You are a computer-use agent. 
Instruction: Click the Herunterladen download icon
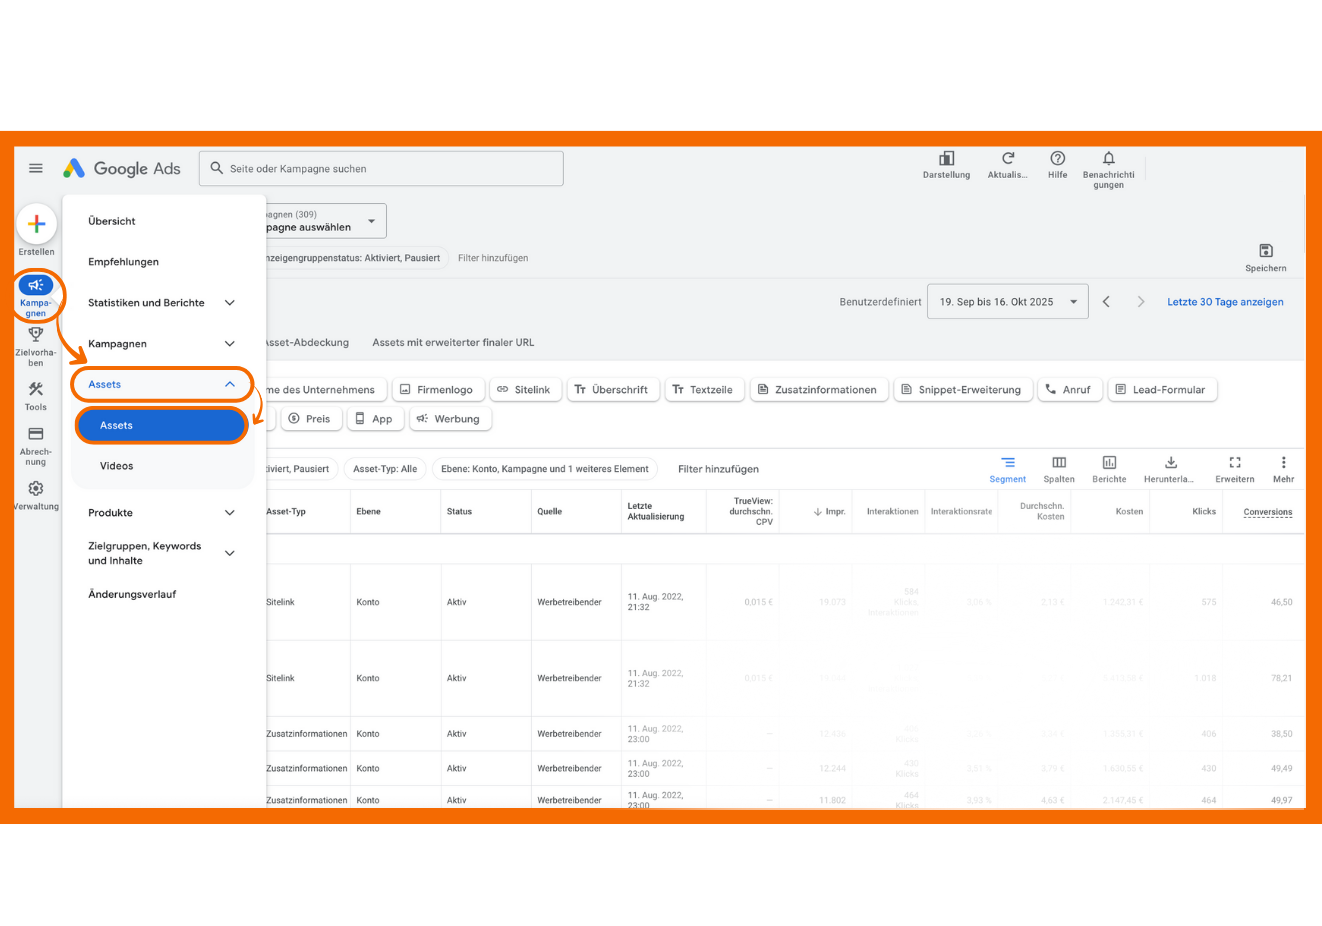(1170, 463)
